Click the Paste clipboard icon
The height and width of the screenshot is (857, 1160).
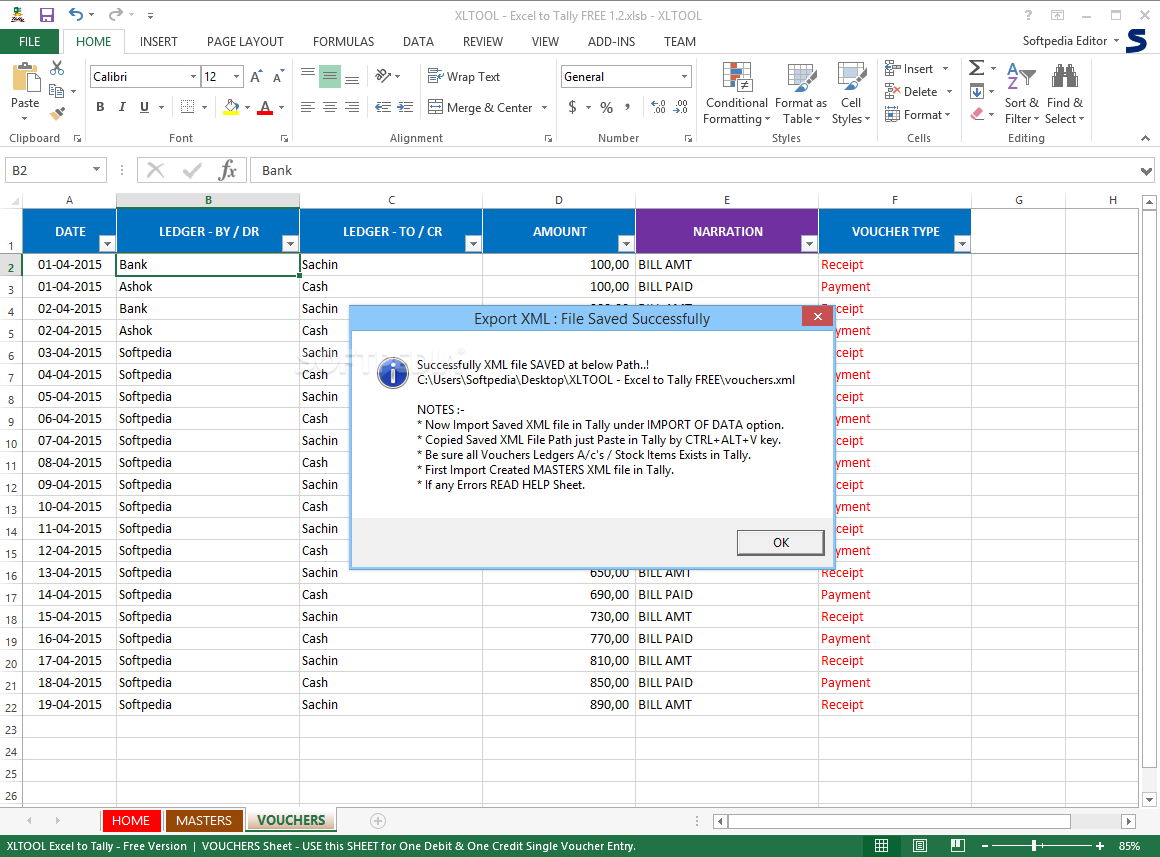[25, 78]
